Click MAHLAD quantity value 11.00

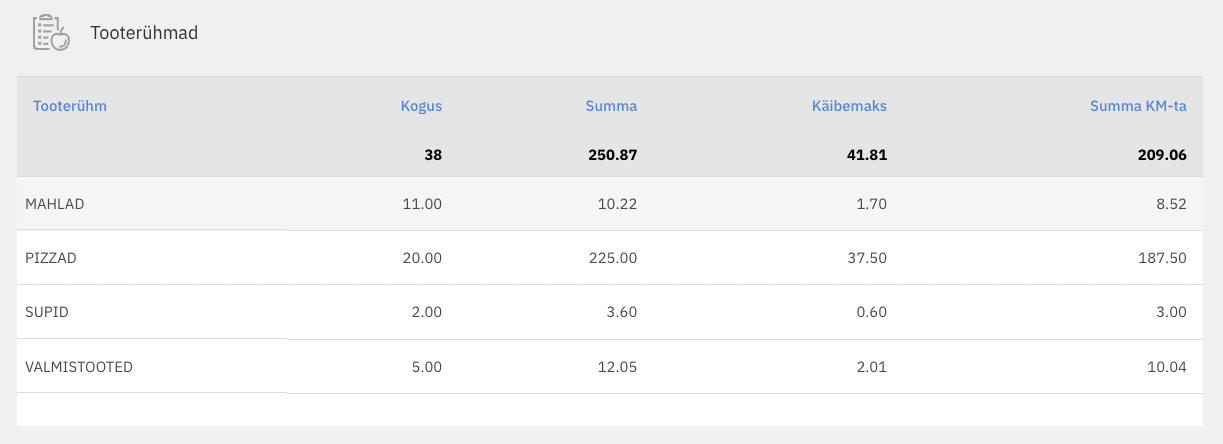[x=423, y=204]
